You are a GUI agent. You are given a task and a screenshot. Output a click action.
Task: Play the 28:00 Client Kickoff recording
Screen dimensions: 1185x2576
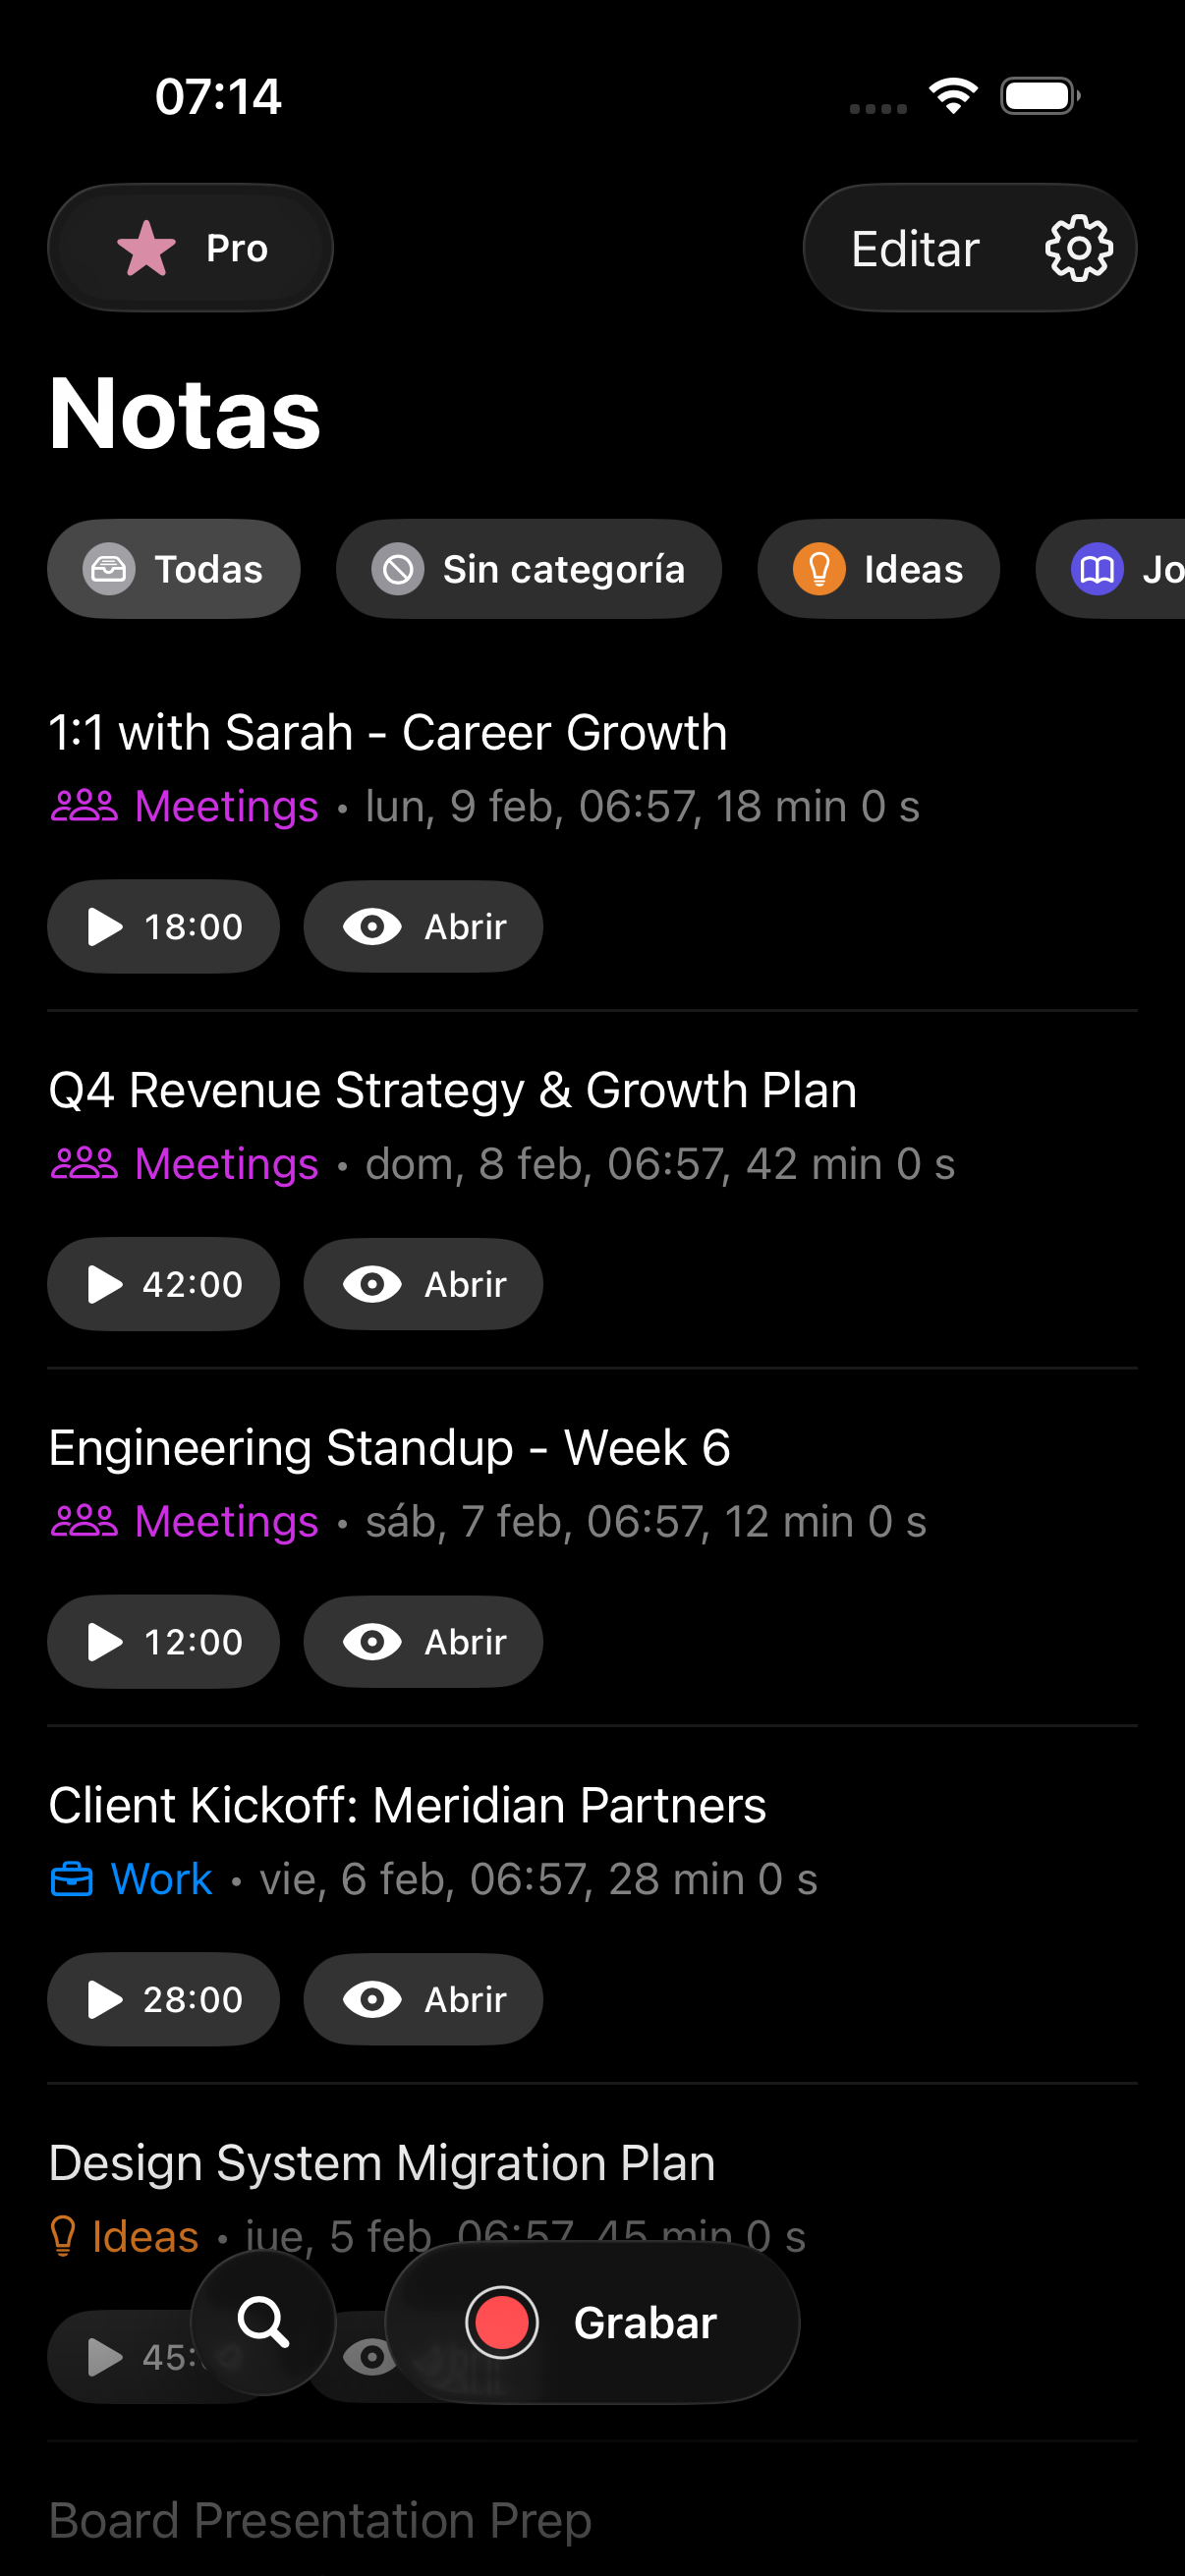pos(163,1999)
